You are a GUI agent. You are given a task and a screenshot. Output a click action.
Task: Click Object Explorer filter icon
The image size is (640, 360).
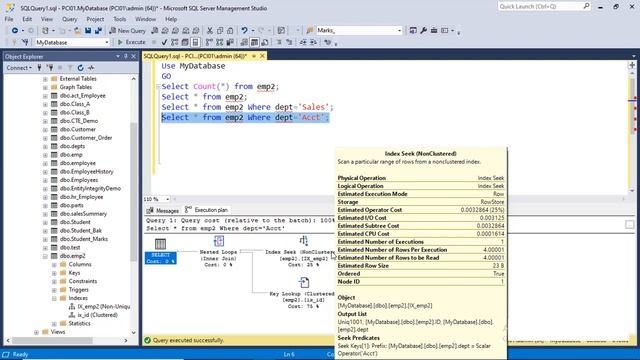point(70,68)
